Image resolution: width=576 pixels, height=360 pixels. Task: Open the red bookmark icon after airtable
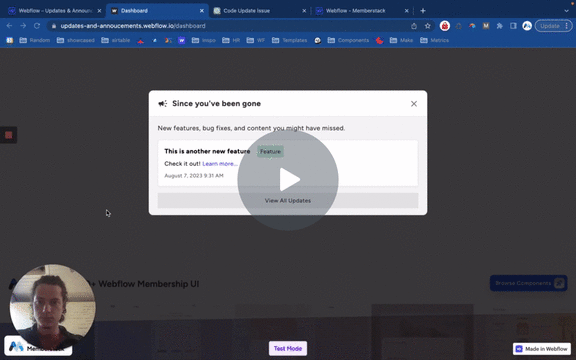pos(140,41)
